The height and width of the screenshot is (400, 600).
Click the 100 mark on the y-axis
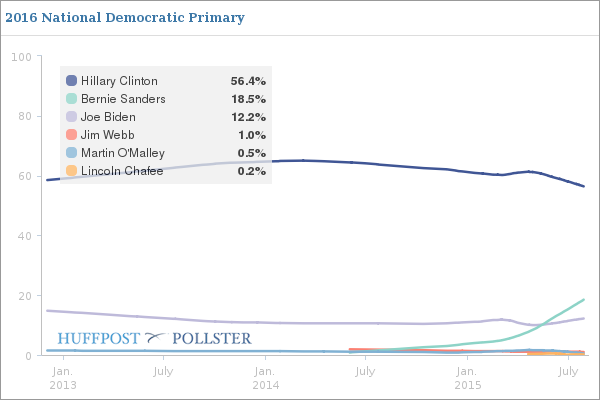(x=21, y=57)
